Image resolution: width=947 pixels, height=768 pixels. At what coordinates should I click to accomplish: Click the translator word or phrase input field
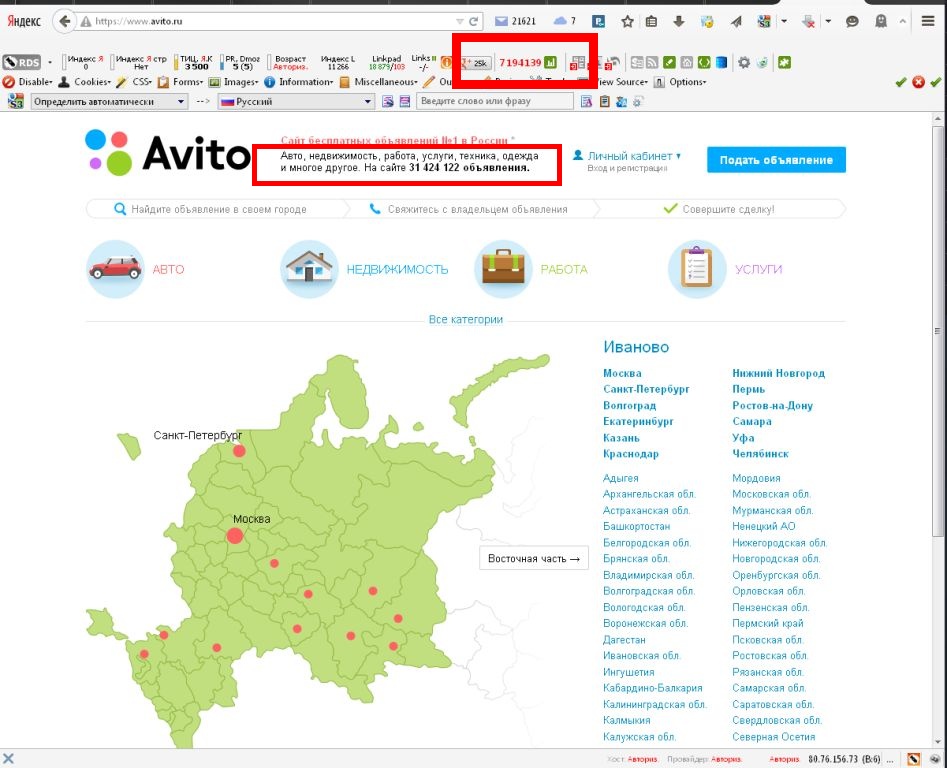click(495, 101)
